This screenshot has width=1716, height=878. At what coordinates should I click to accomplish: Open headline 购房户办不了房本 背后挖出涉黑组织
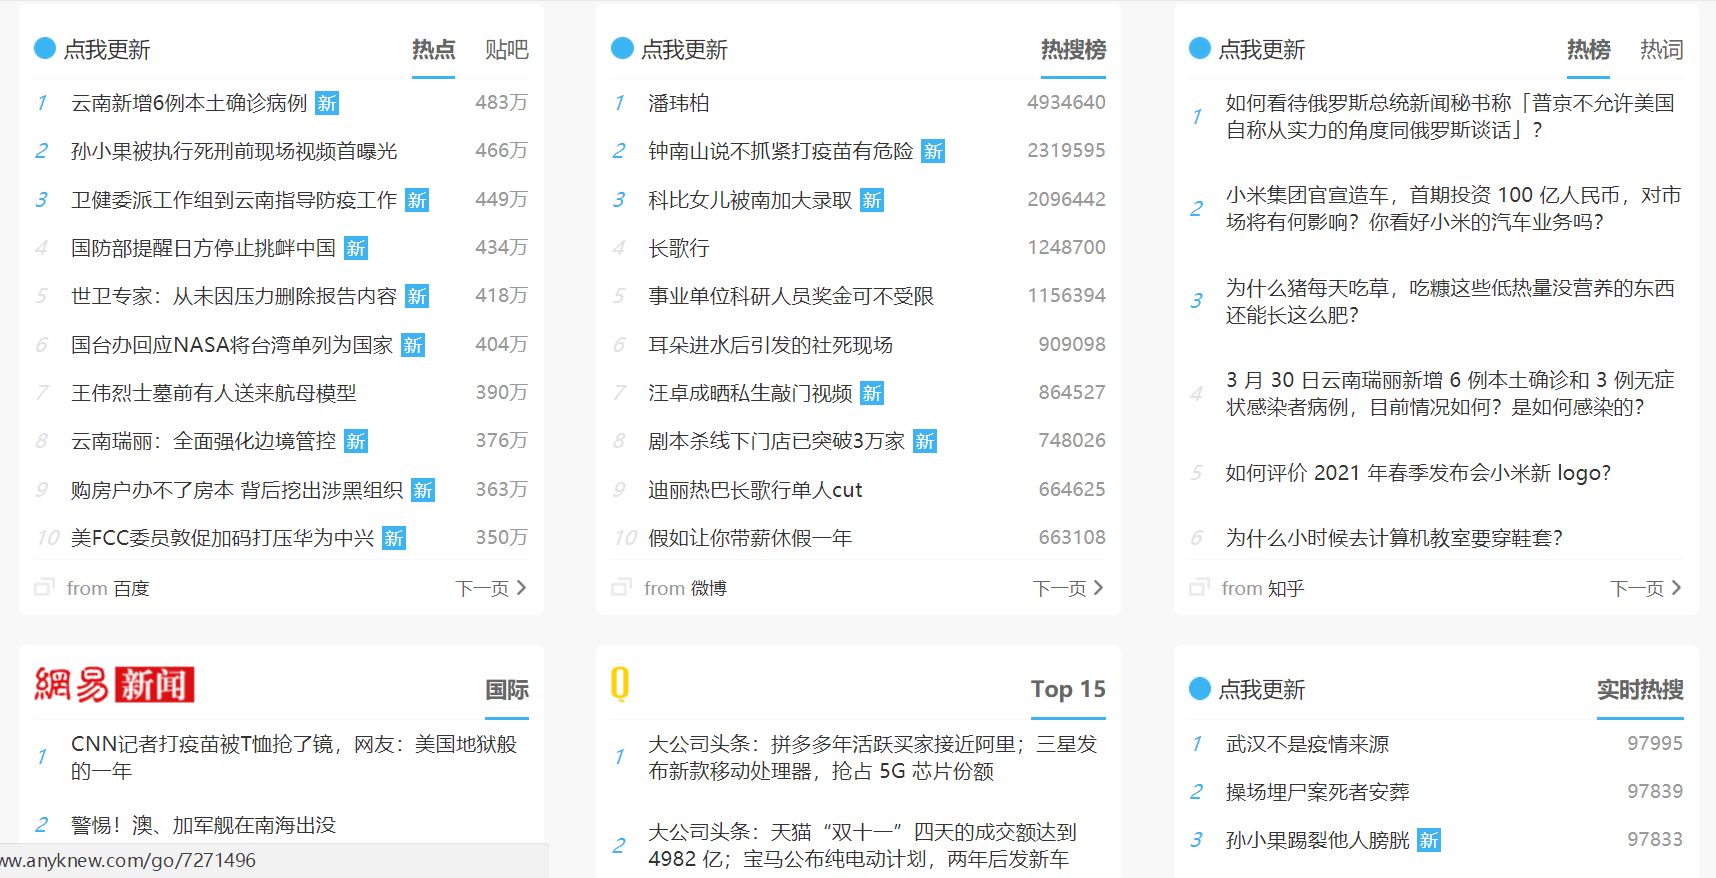tap(237, 490)
